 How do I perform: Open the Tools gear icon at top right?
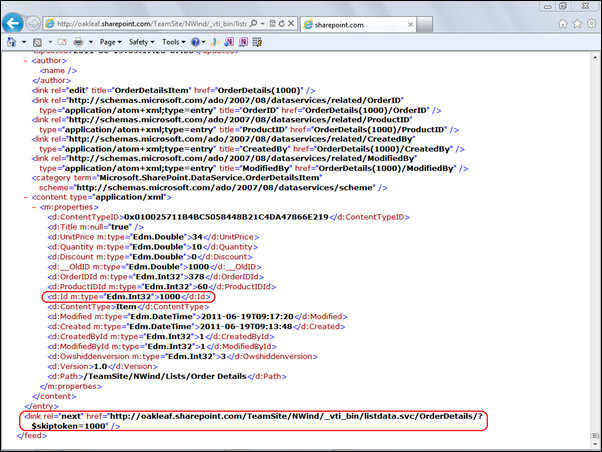pyautogui.click(x=592, y=23)
